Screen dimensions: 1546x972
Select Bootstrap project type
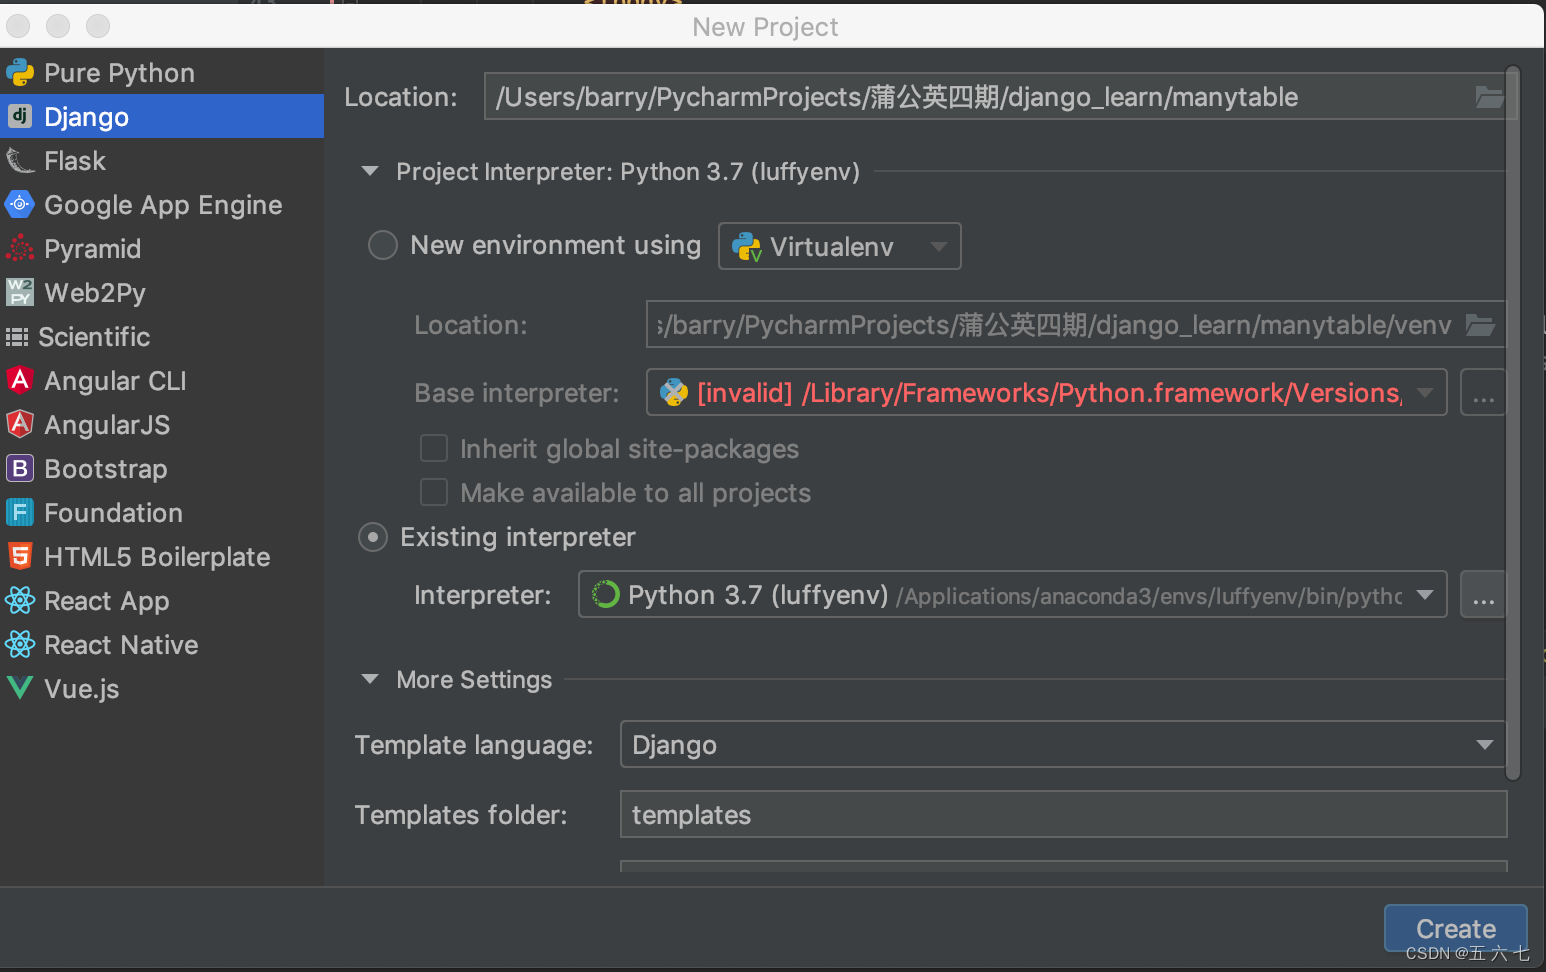[162, 468]
